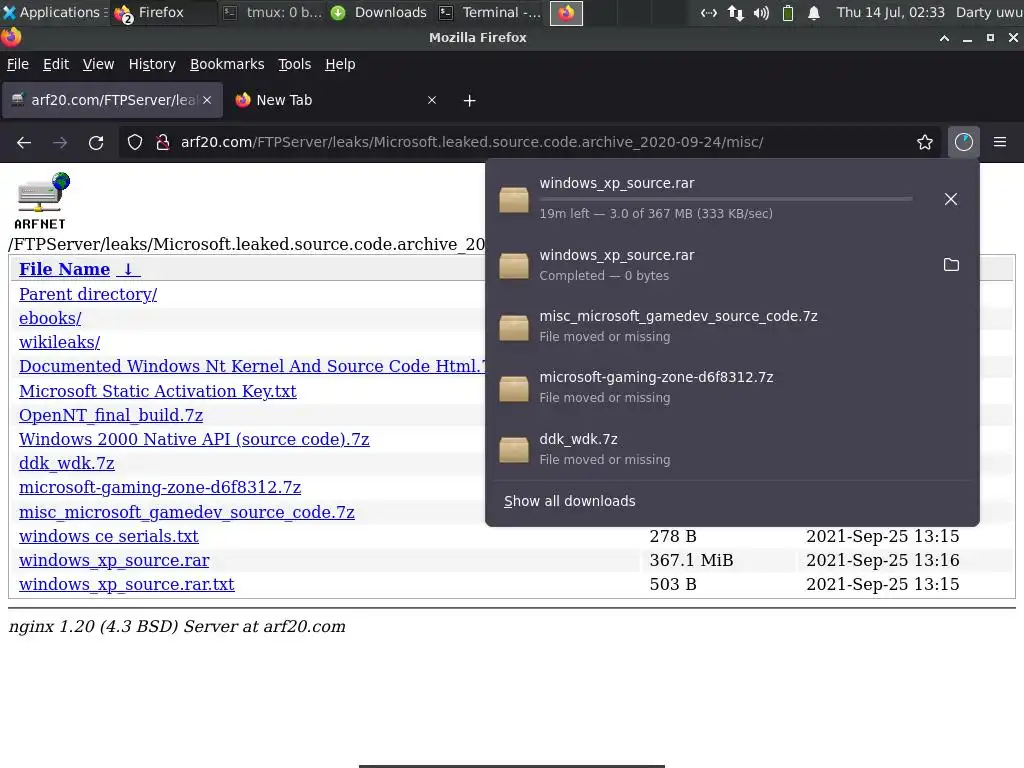Open the View menu
1024x768 pixels.
98,64
